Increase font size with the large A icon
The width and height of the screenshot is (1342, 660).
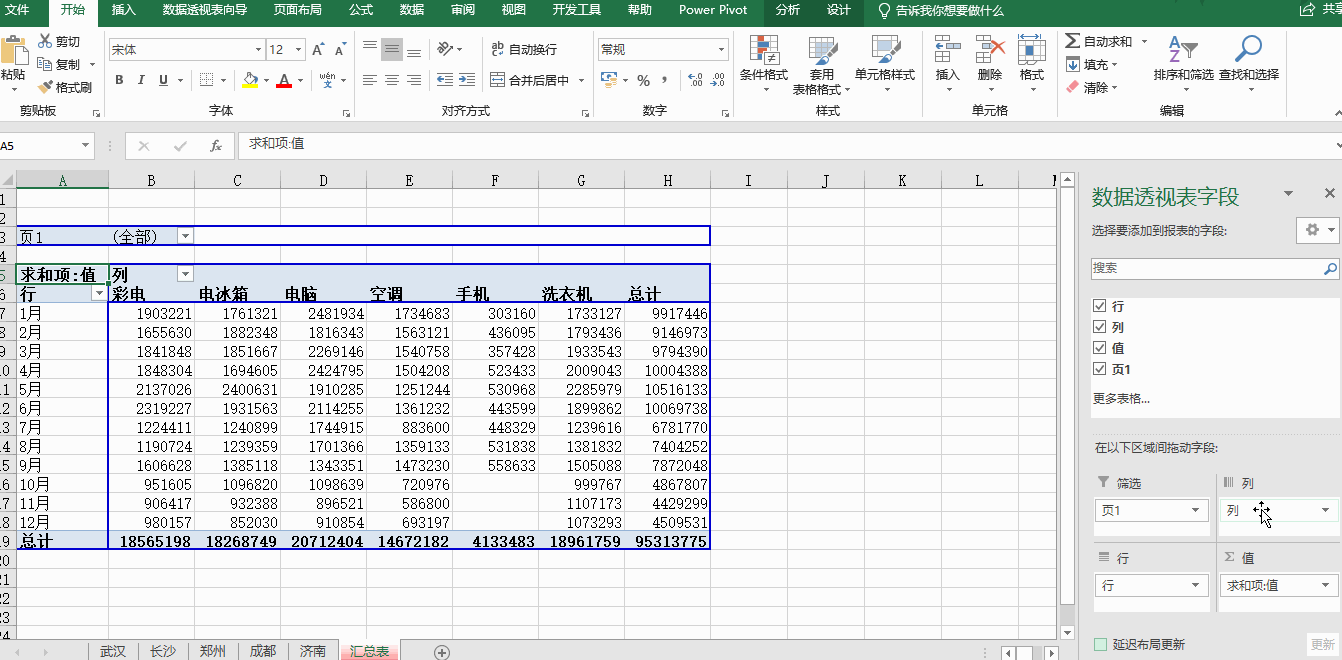pos(318,49)
